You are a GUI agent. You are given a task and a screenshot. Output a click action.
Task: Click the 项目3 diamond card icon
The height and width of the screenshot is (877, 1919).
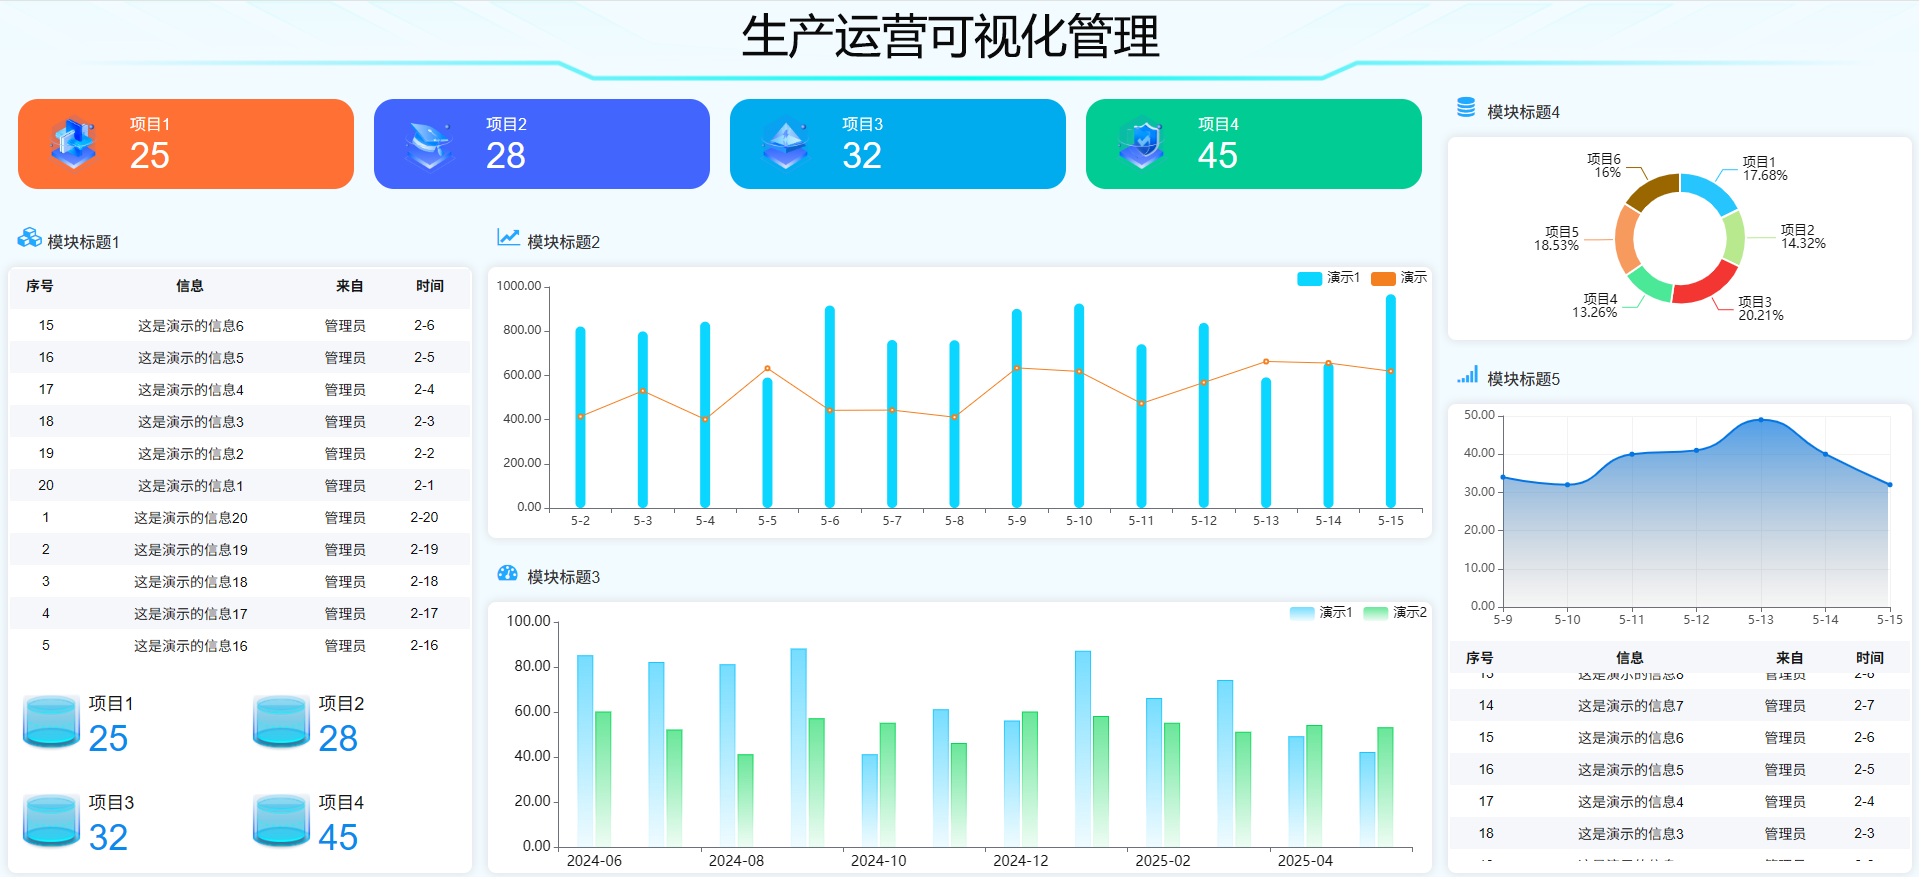786,144
